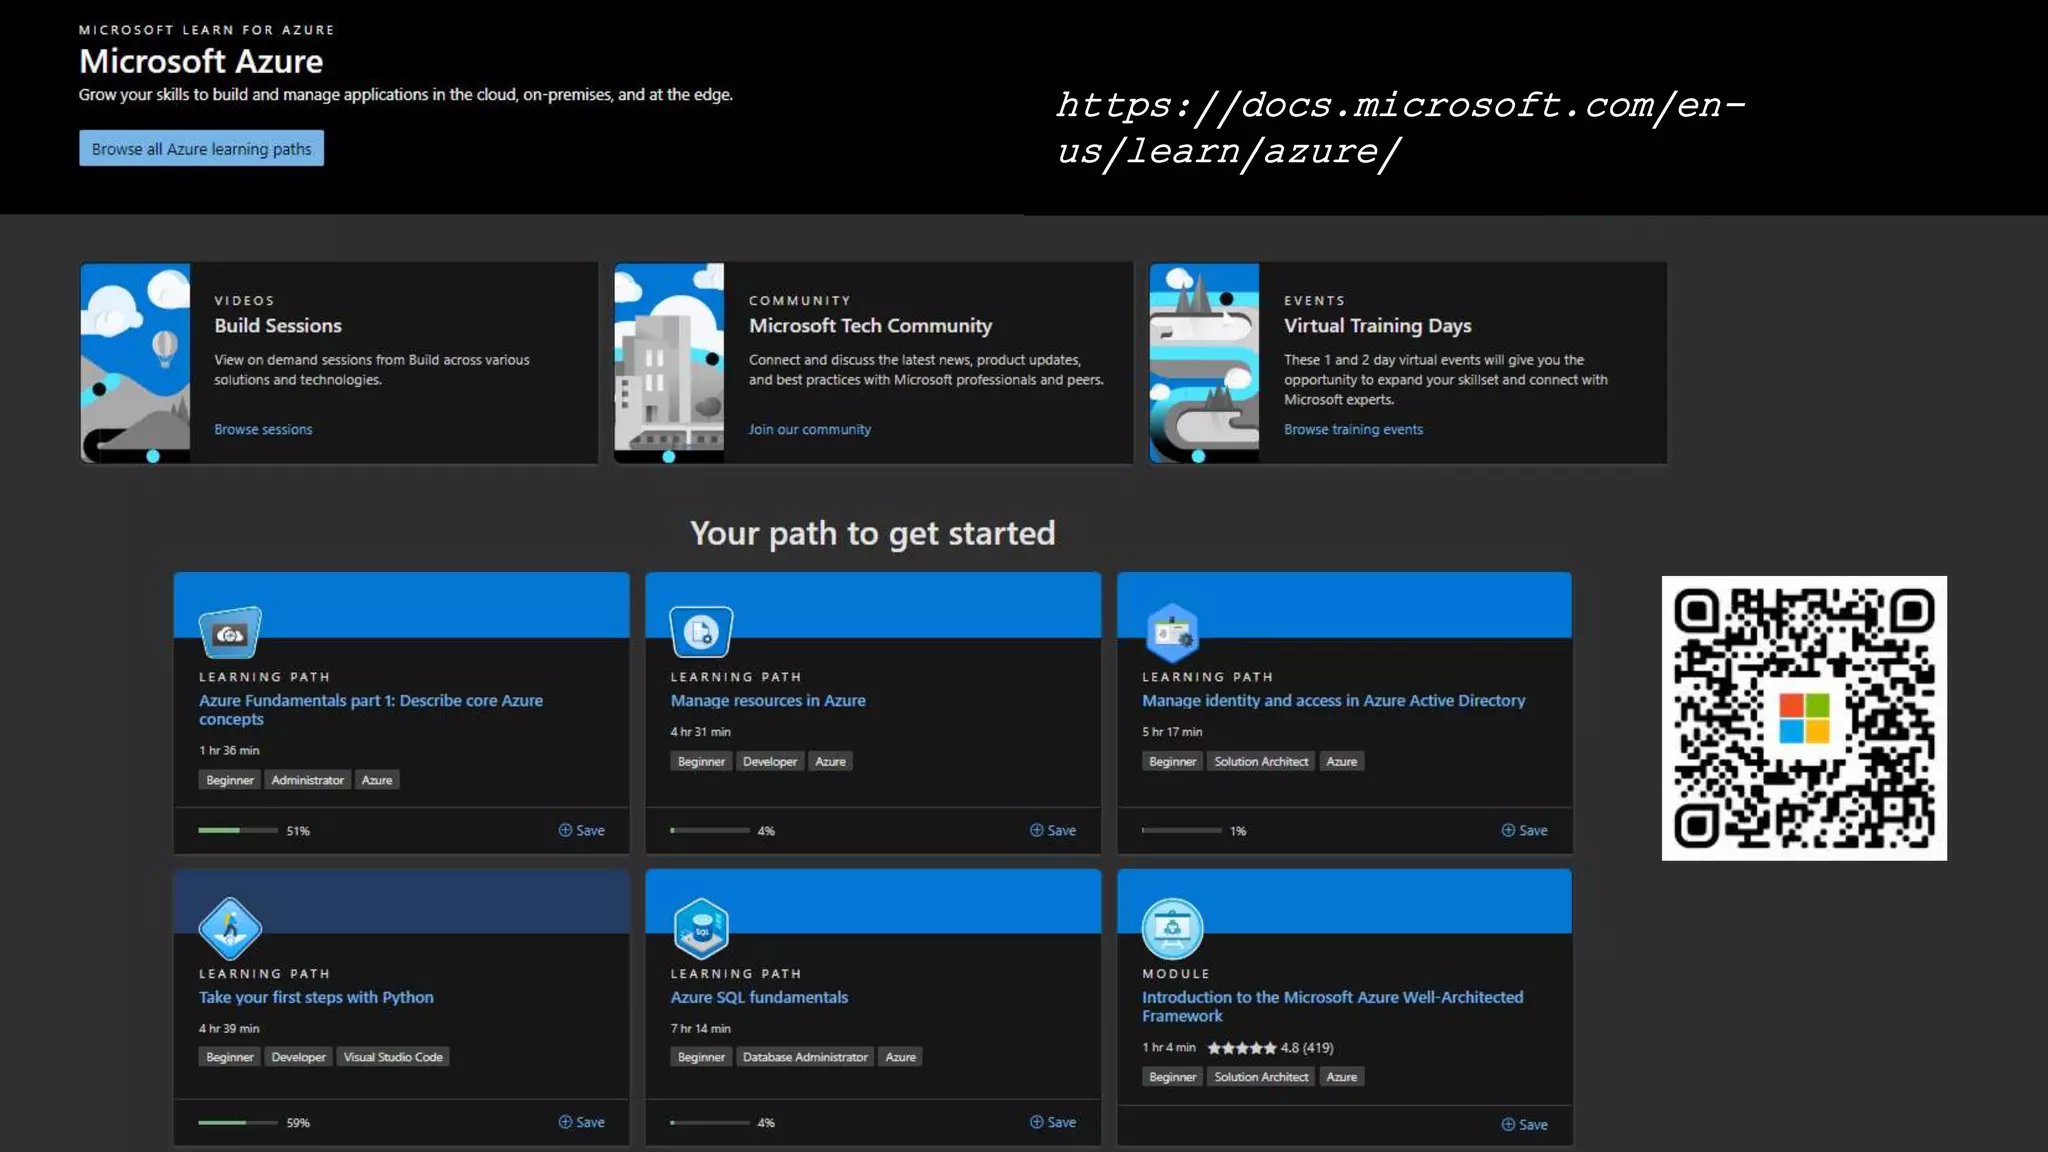Open the Browse training events link

coord(1353,429)
